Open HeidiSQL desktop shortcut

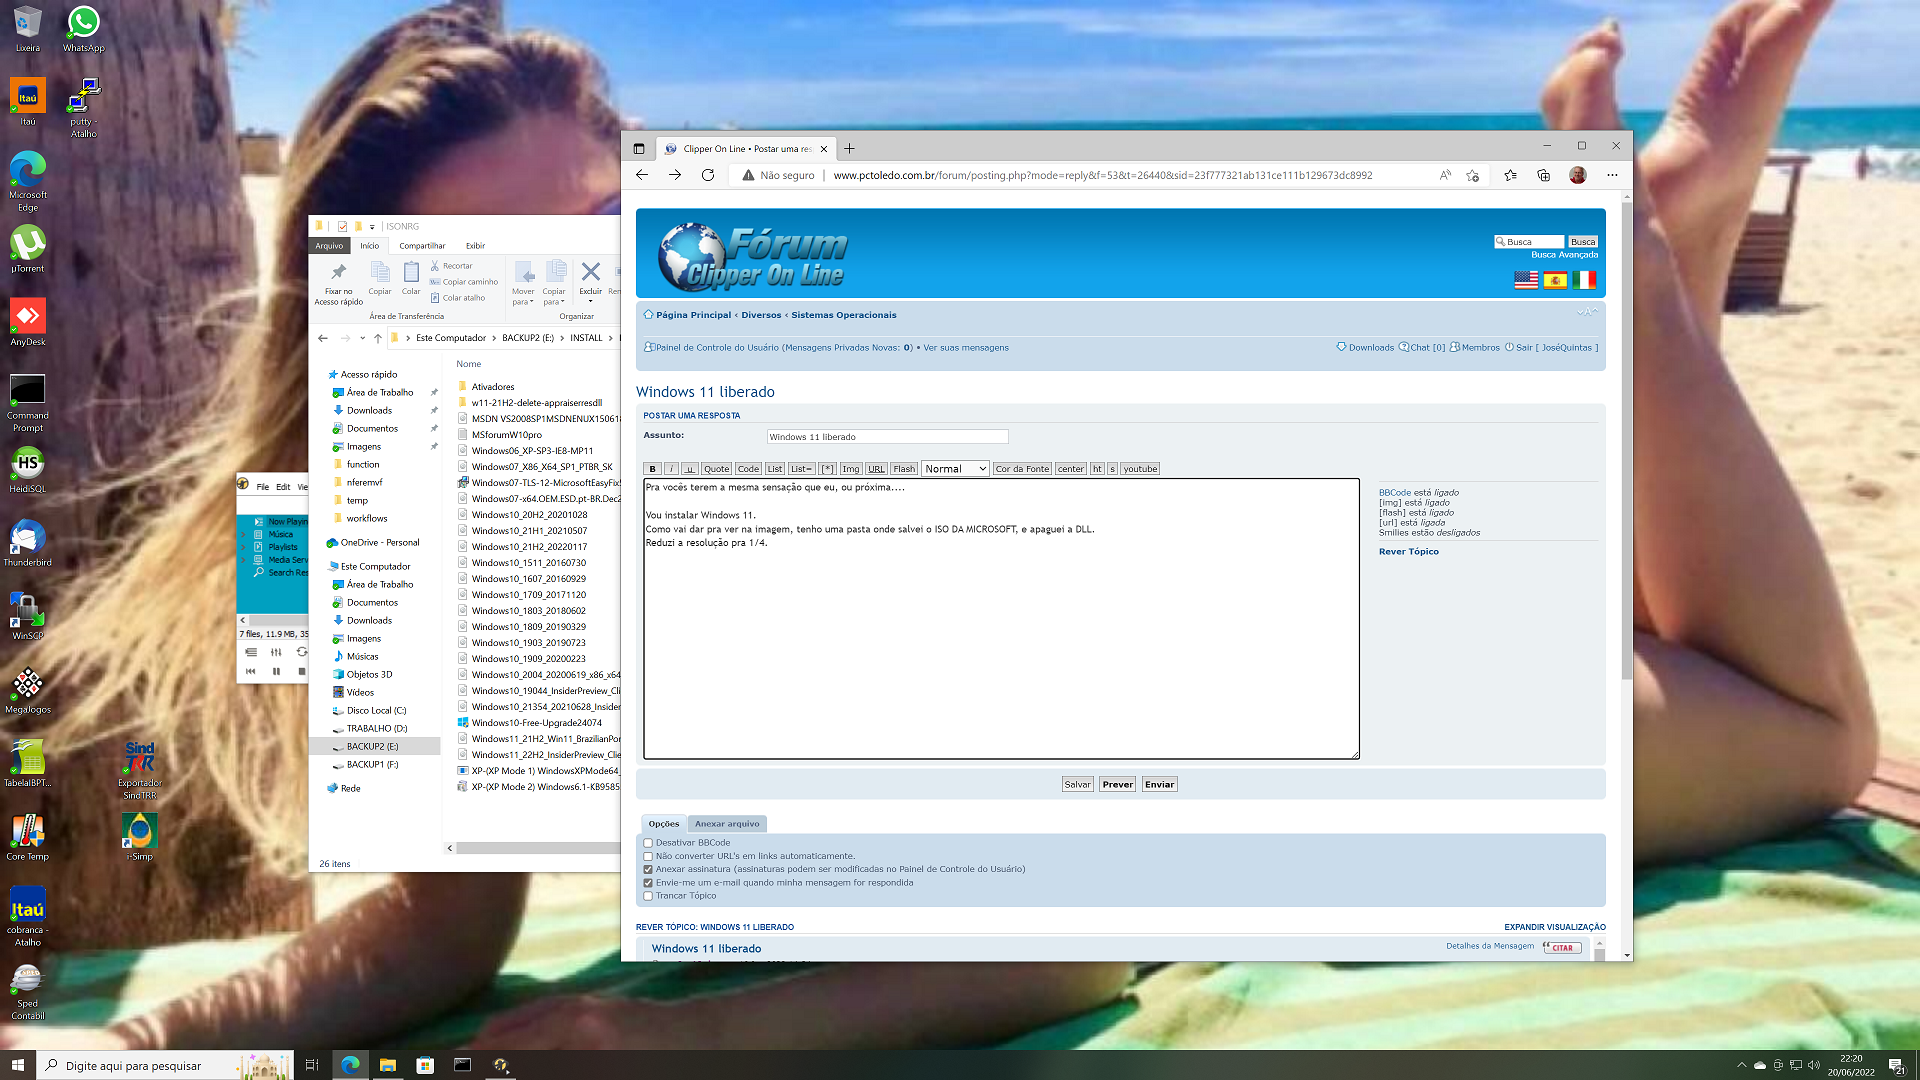(27, 465)
